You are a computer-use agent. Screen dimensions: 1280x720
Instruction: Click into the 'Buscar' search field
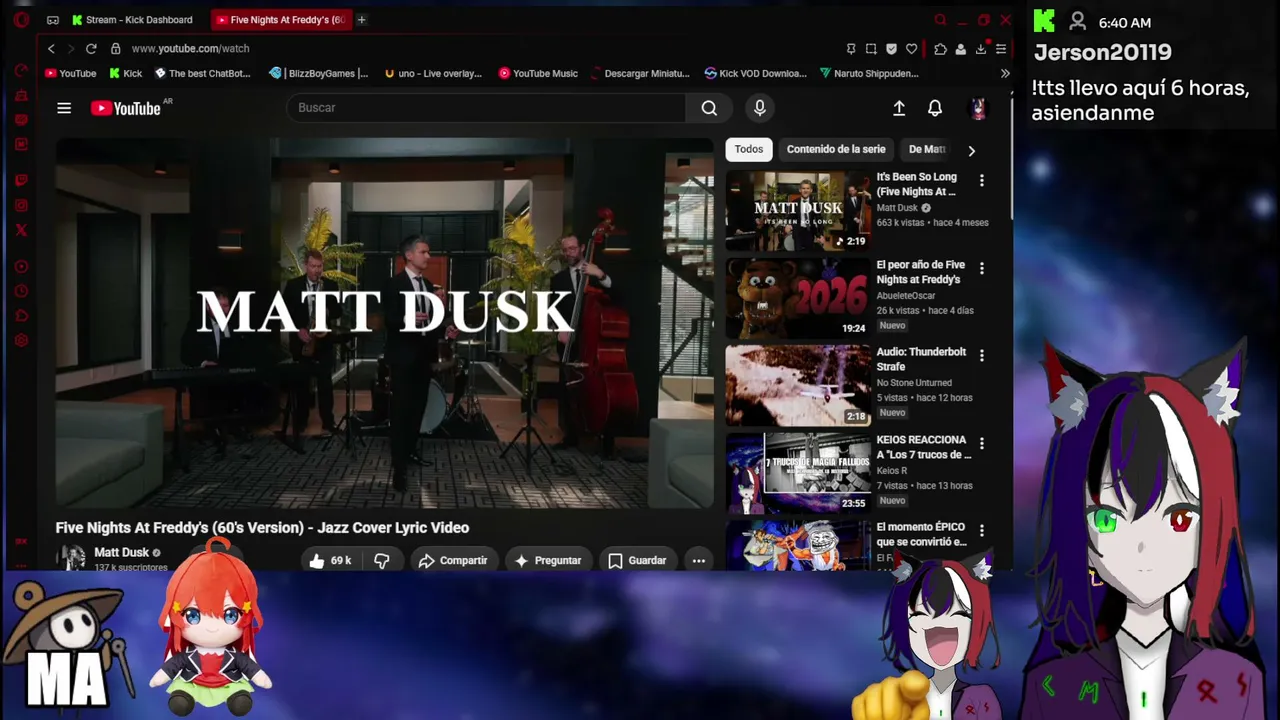(x=486, y=108)
